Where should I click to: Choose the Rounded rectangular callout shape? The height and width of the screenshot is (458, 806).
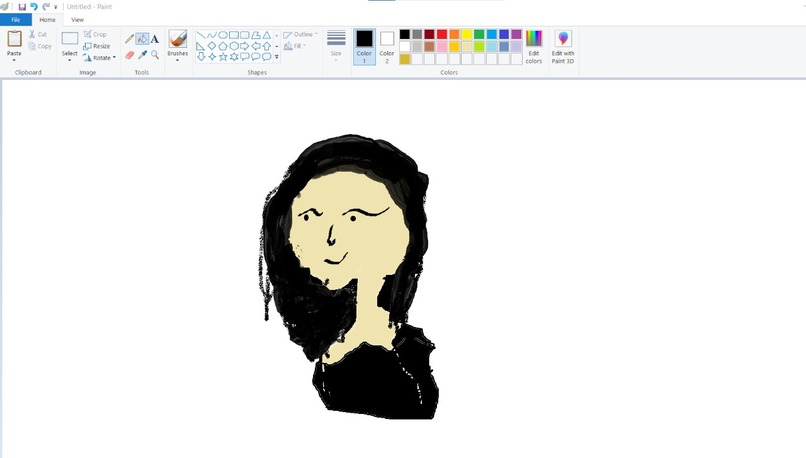click(x=245, y=57)
